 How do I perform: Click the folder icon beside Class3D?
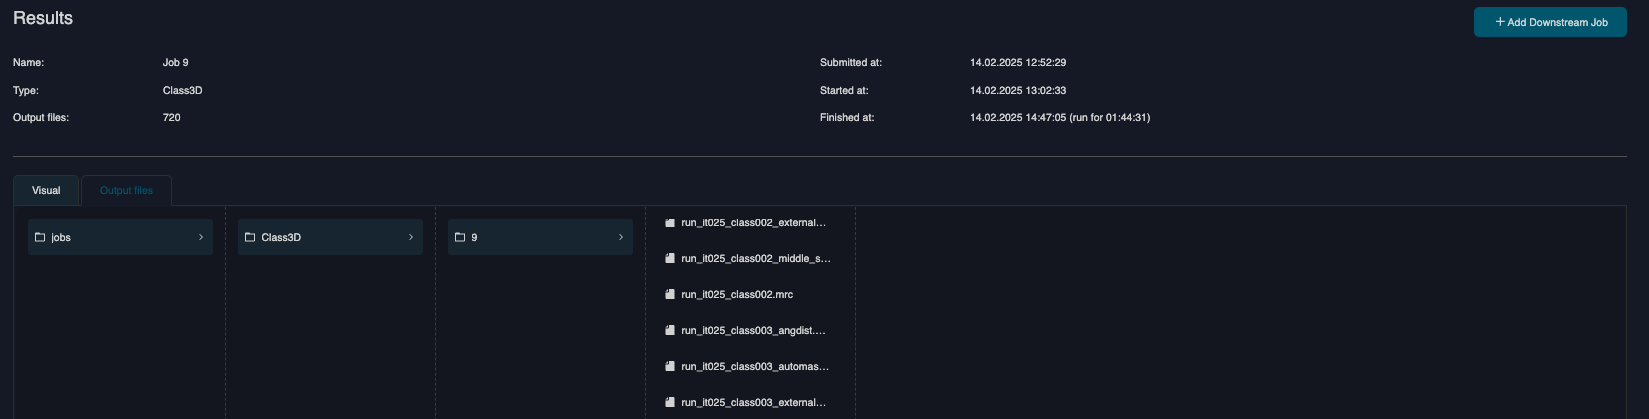[x=250, y=237]
